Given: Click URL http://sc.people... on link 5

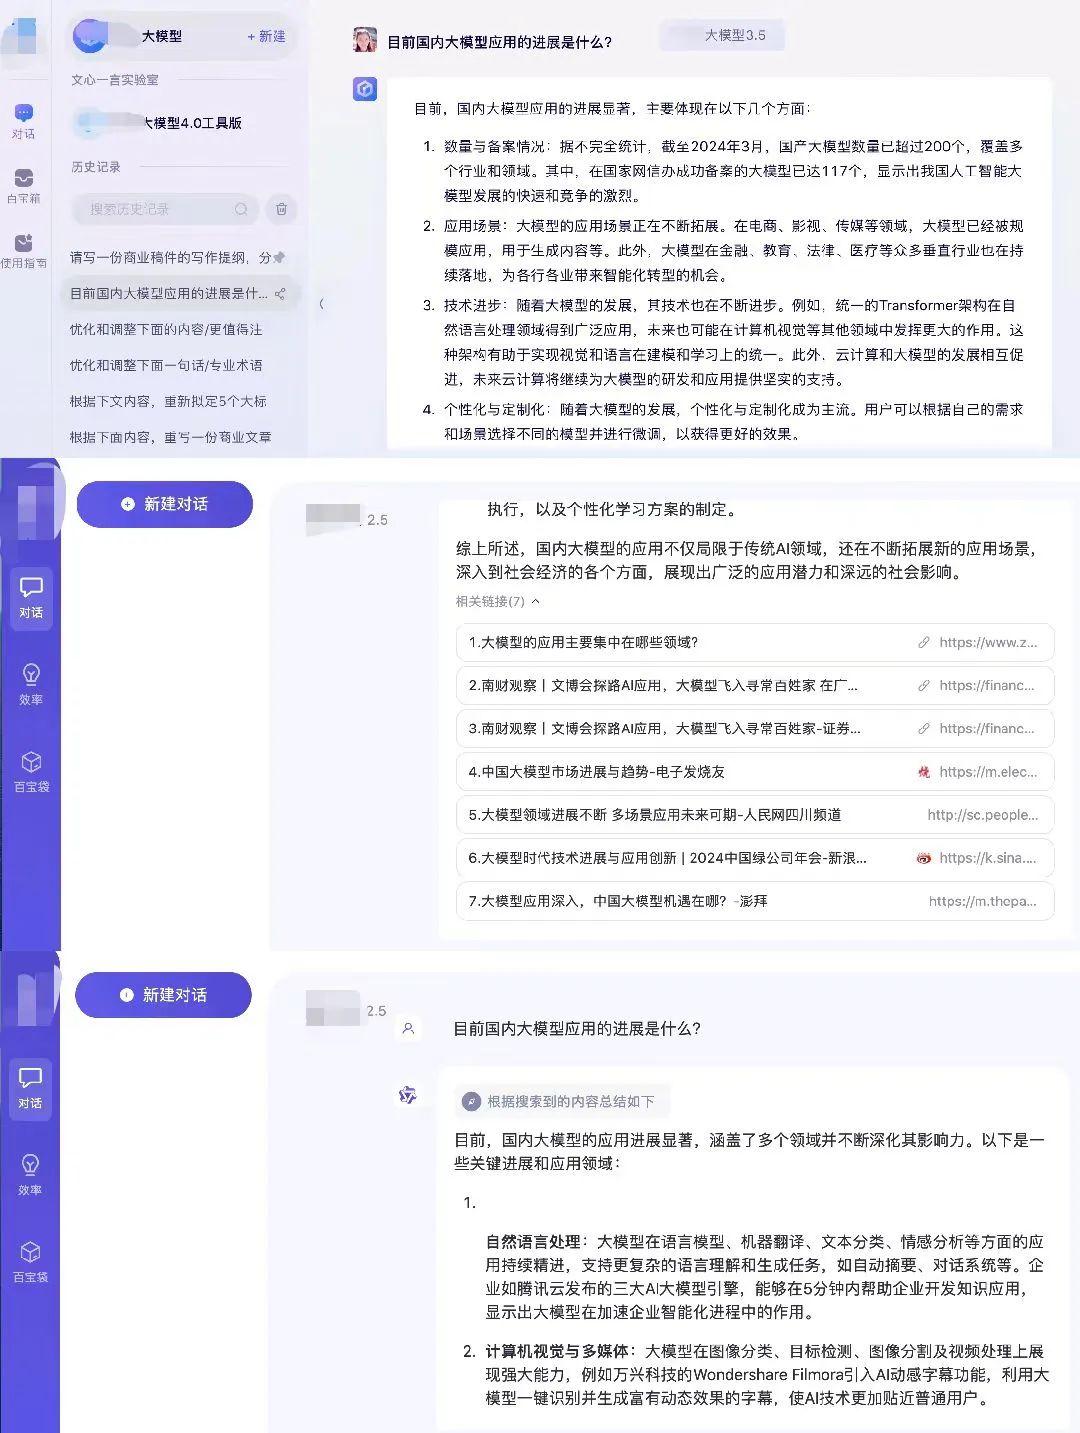Looking at the screenshot, I should click(x=983, y=815).
